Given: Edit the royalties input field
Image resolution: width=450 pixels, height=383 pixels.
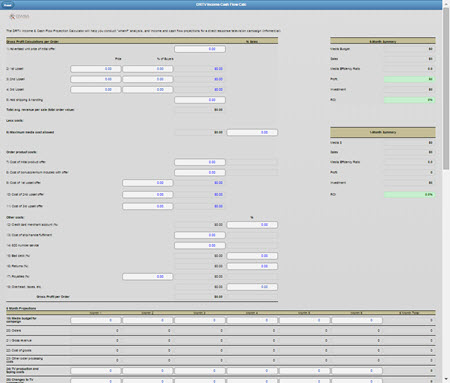Looking at the screenshot, I should (x=148, y=277).
